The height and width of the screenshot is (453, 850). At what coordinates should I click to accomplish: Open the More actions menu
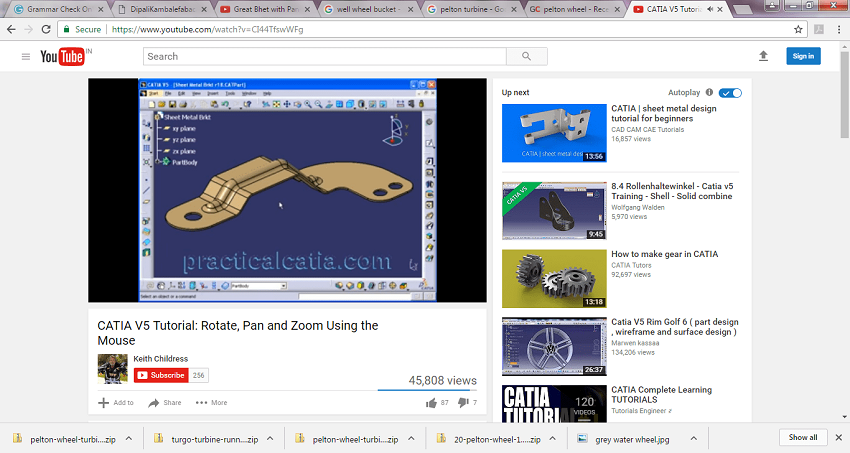(x=211, y=403)
